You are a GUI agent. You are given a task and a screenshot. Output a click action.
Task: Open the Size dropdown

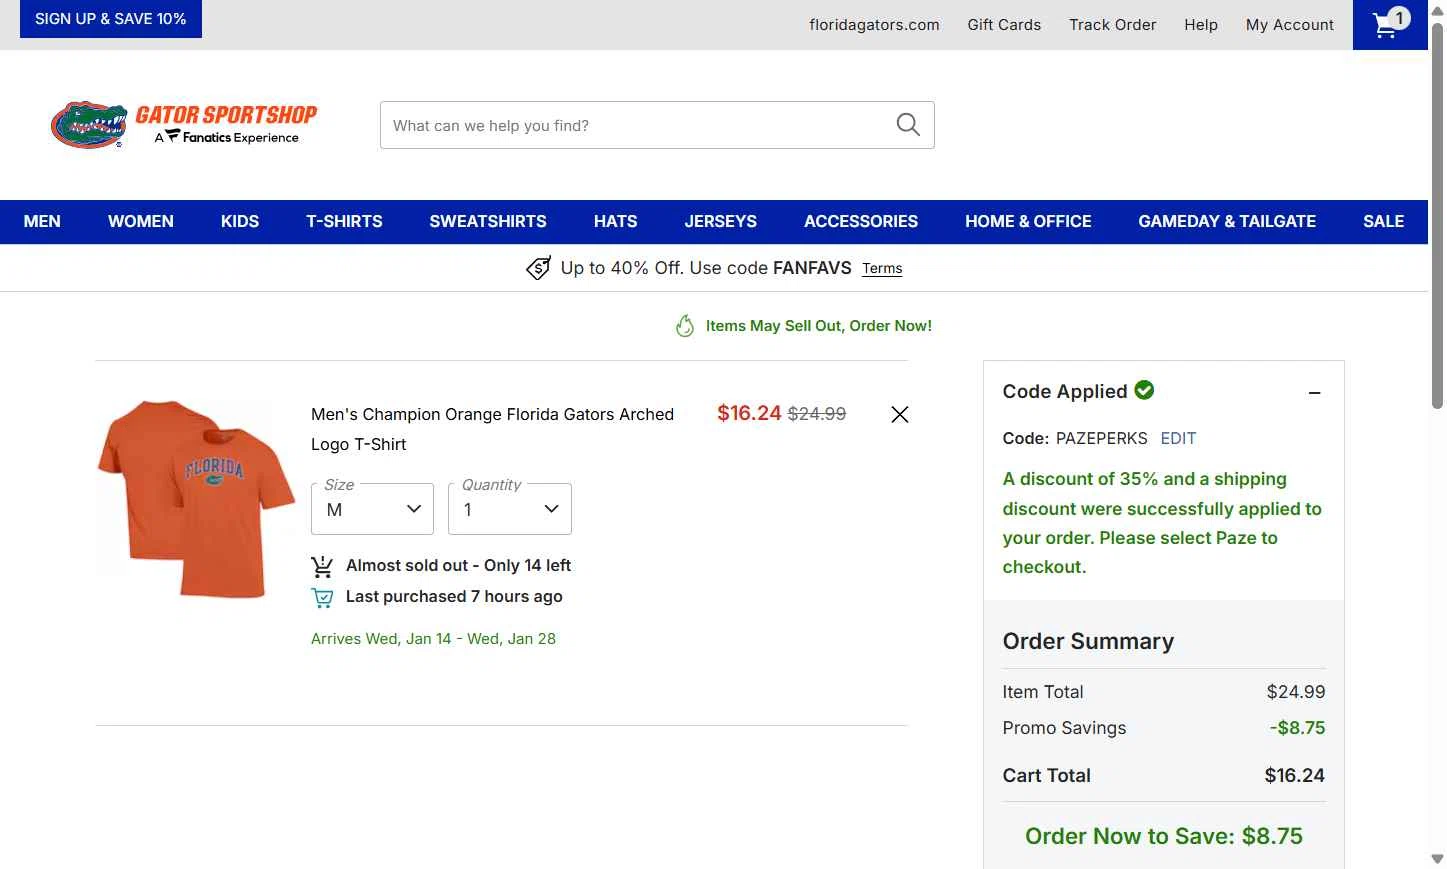(372, 509)
